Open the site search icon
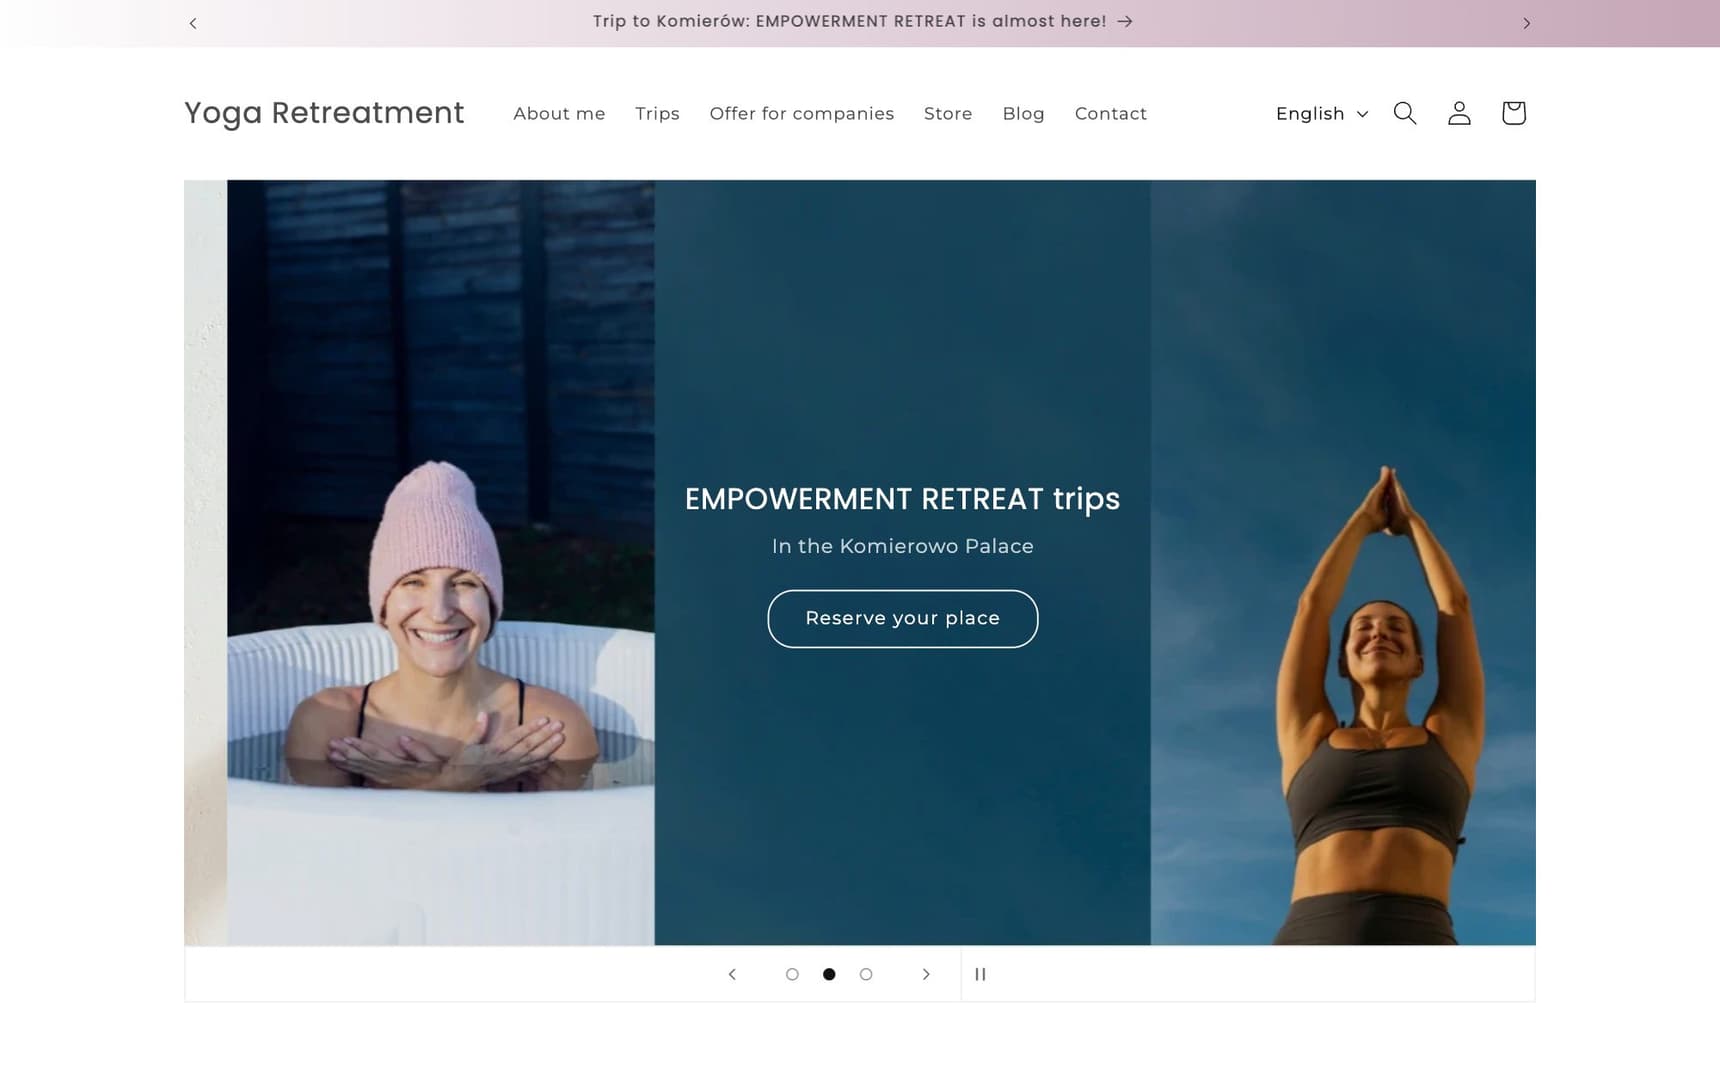This screenshot has height=1075, width=1720. (1405, 113)
